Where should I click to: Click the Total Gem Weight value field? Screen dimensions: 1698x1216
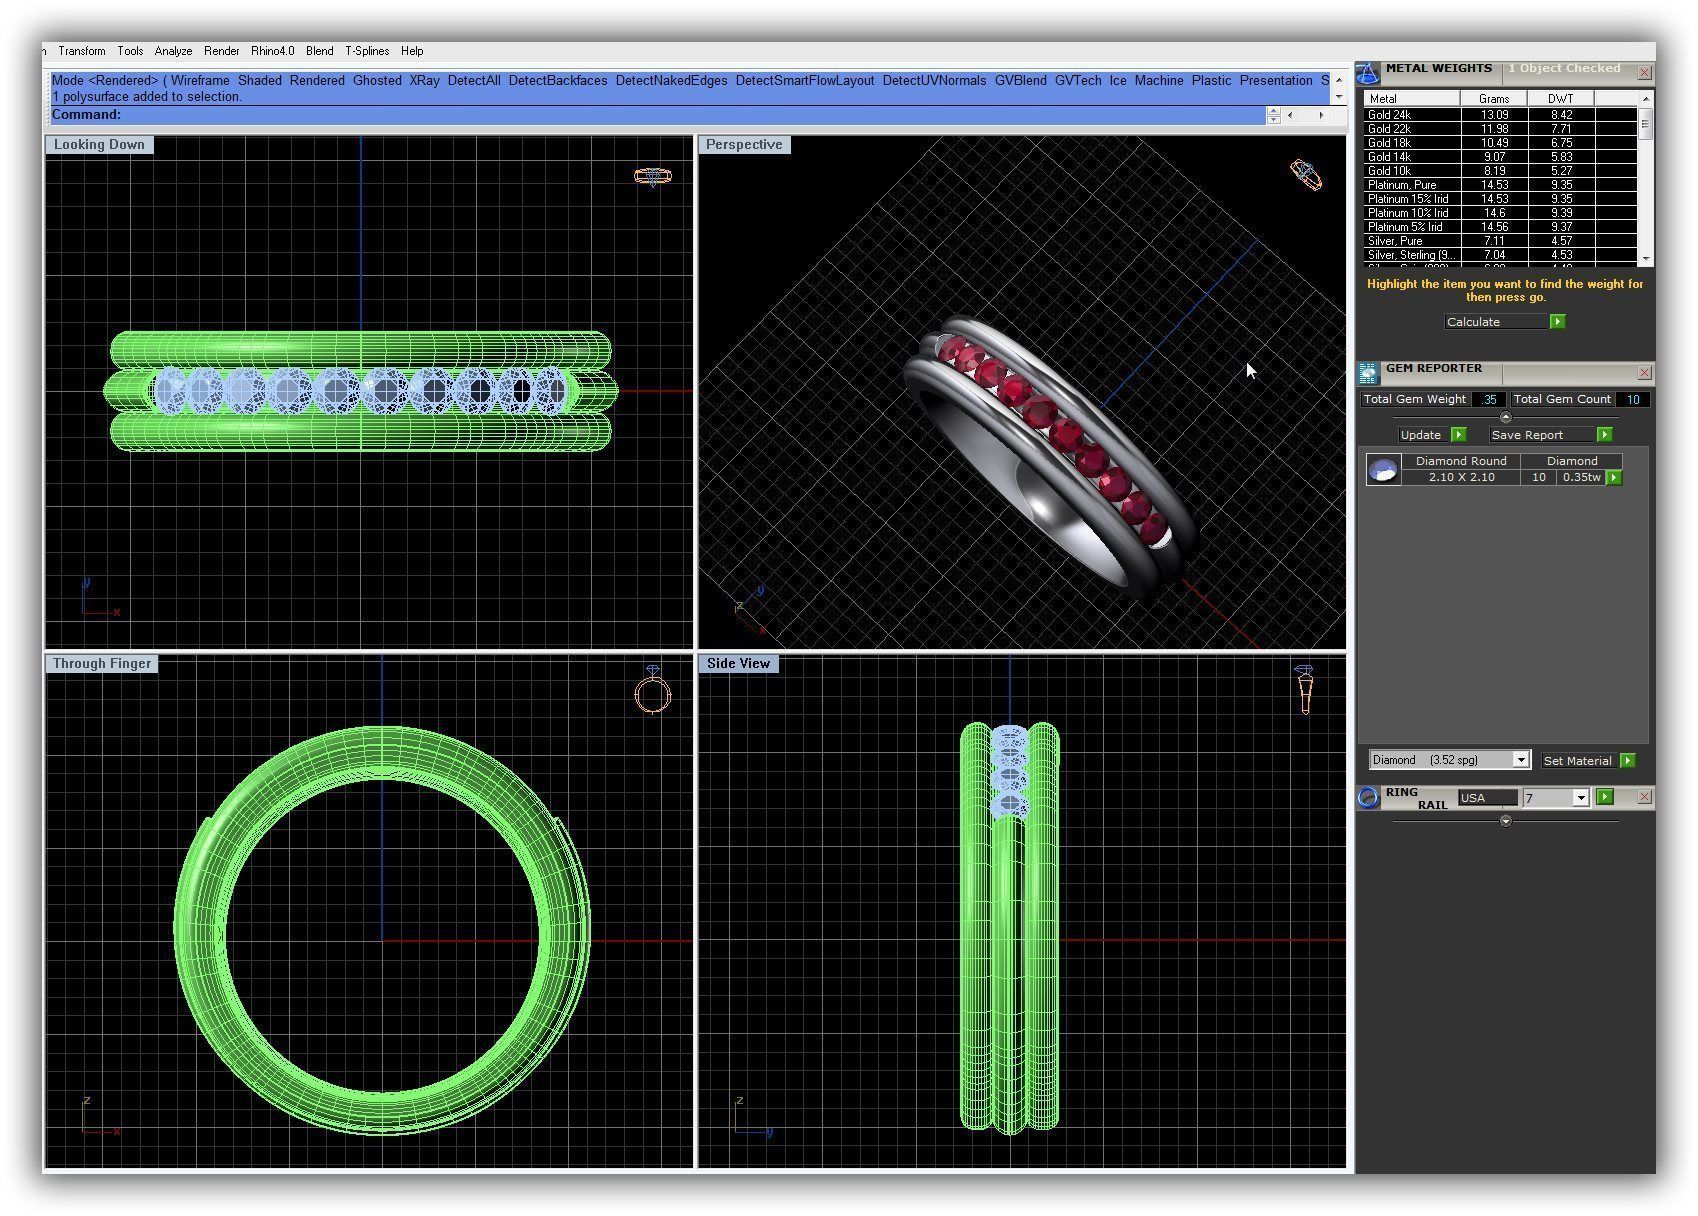coord(1488,399)
